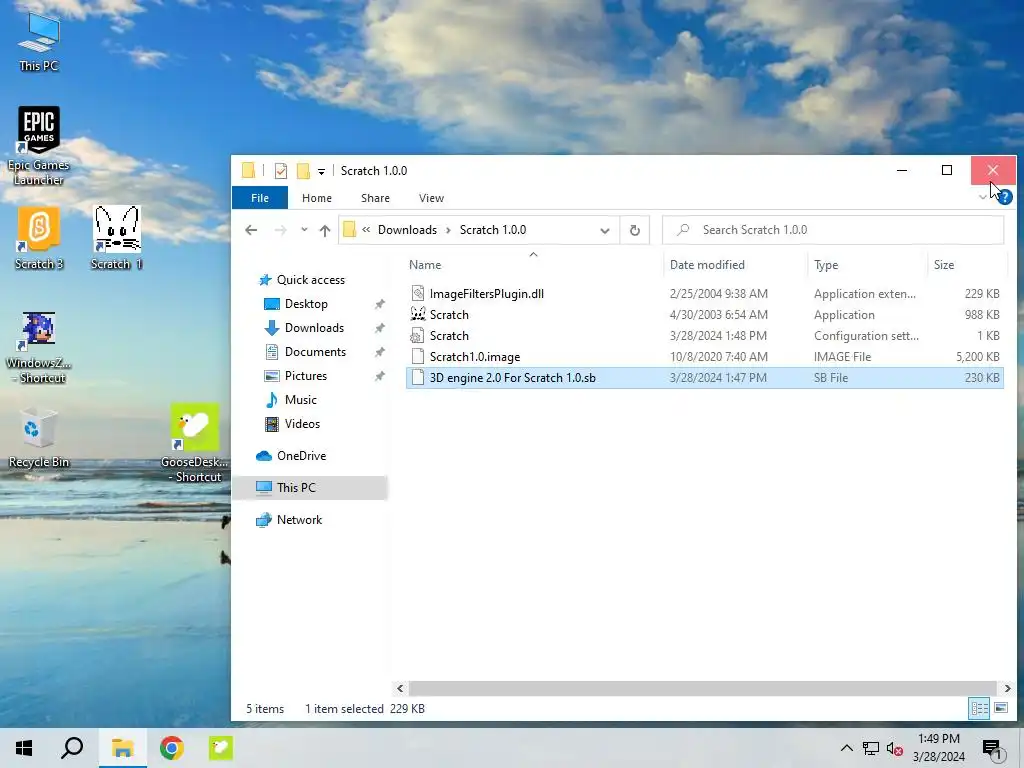Open Network in the navigation pane
This screenshot has width=1024, height=768.
pyautogui.click(x=299, y=520)
